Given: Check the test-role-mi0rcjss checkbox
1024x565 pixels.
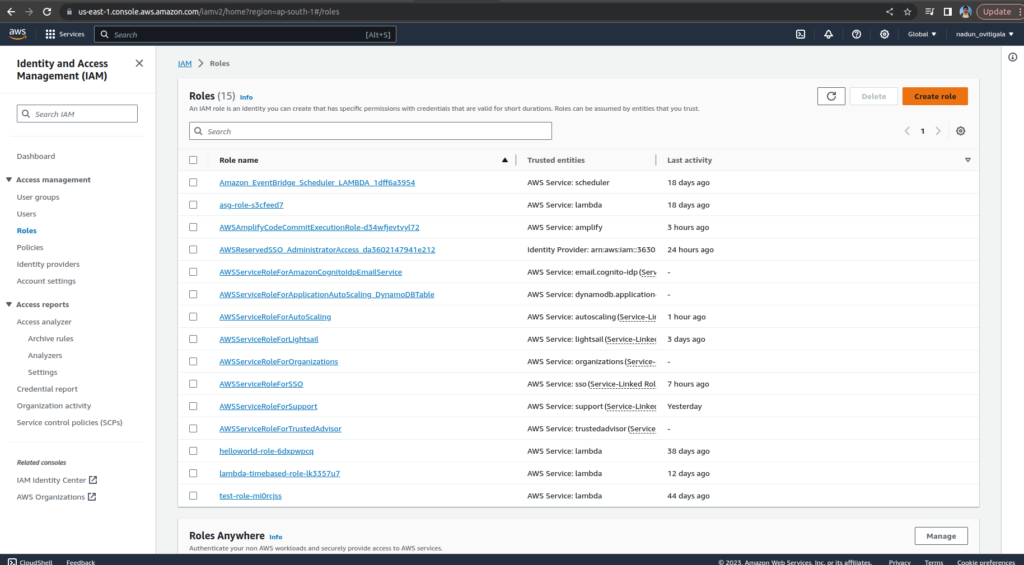Looking at the screenshot, I should pos(193,496).
